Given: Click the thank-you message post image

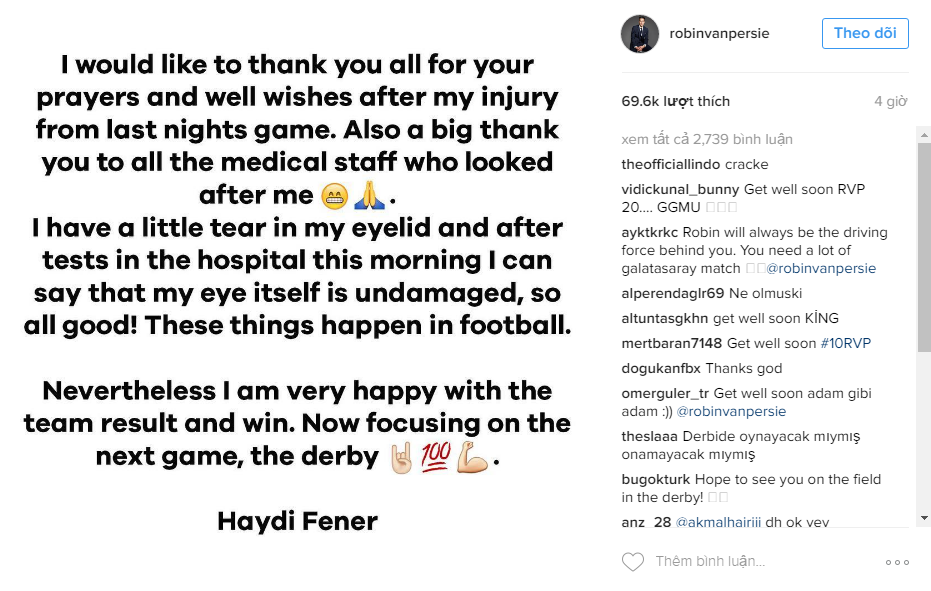Looking at the screenshot, I should pos(297,295).
